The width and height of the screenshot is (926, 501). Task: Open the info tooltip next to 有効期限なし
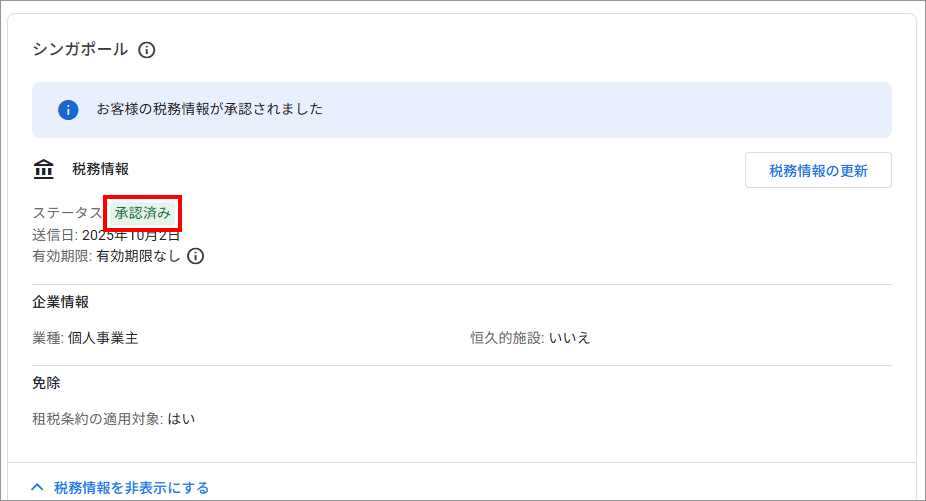(196, 256)
